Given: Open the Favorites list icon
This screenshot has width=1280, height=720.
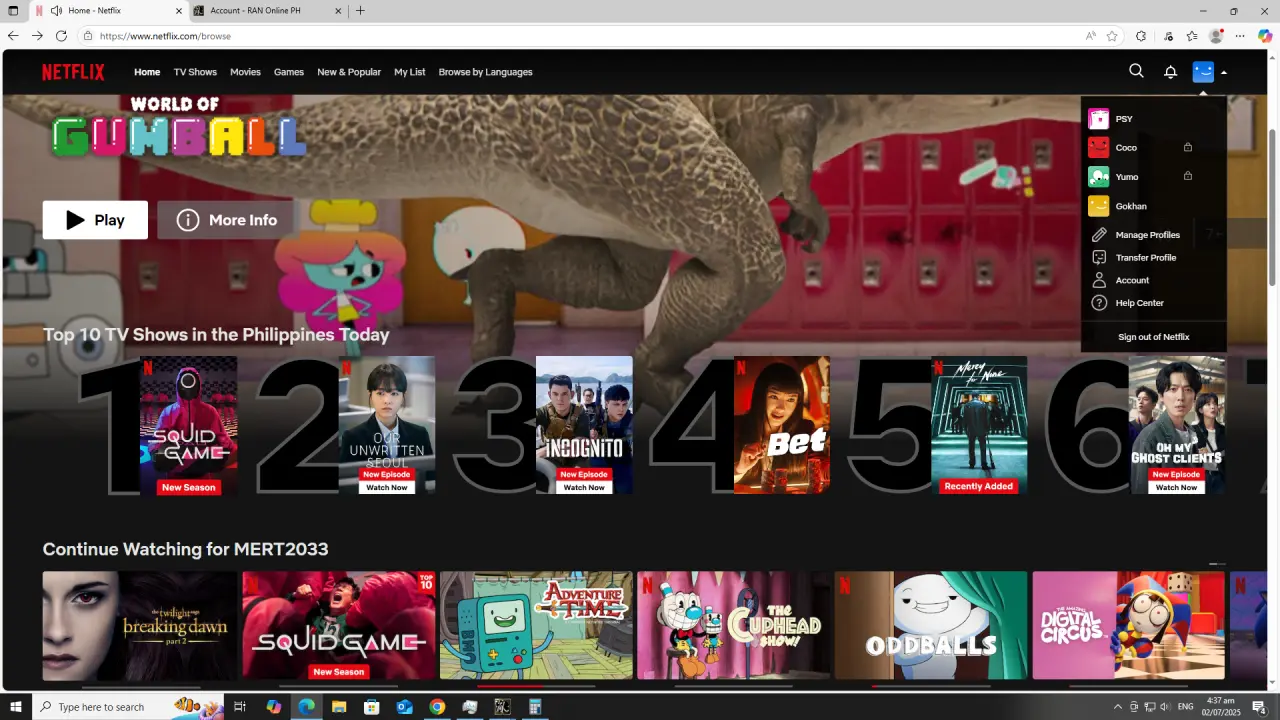Looking at the screenshot, I should pos(1192,36).
